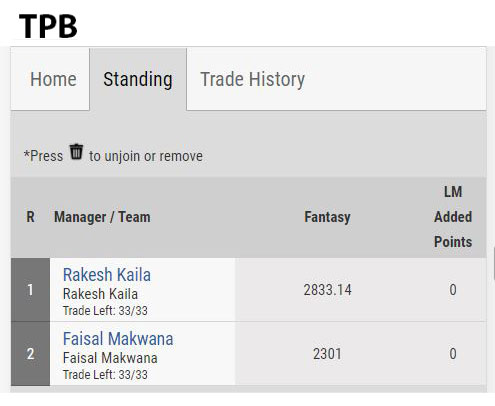Open Rakesh Kaila manager profile link
The height and width of the screenshot is (406, 495).
[107, 275]
